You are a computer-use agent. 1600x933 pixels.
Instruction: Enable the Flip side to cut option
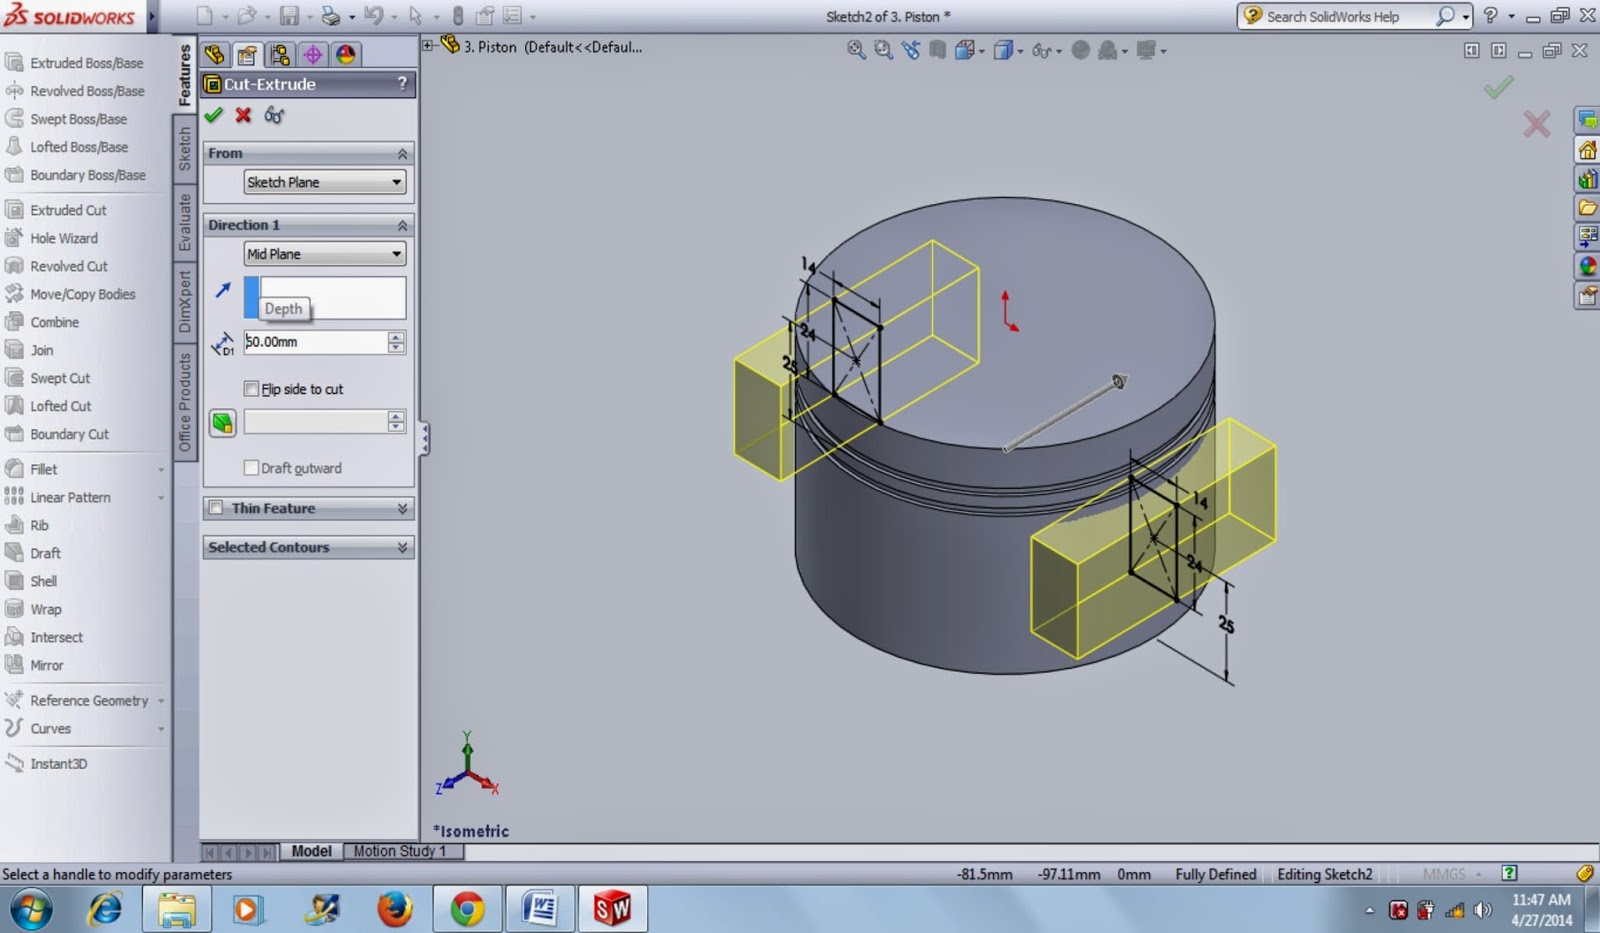pos(251,388)
